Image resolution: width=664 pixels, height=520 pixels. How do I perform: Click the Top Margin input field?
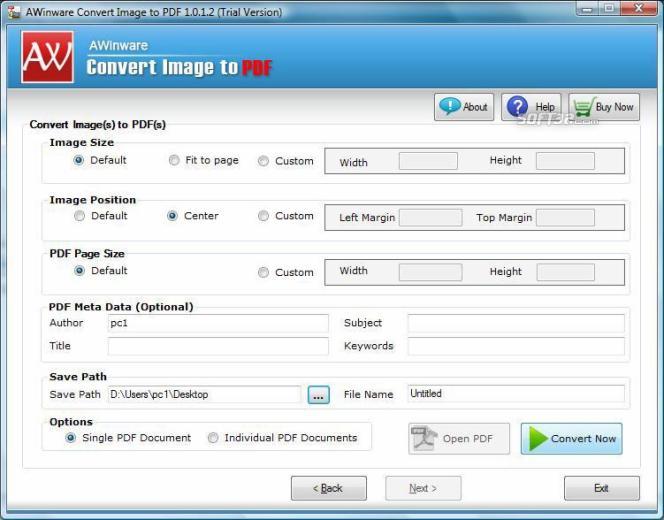(565, 218)
